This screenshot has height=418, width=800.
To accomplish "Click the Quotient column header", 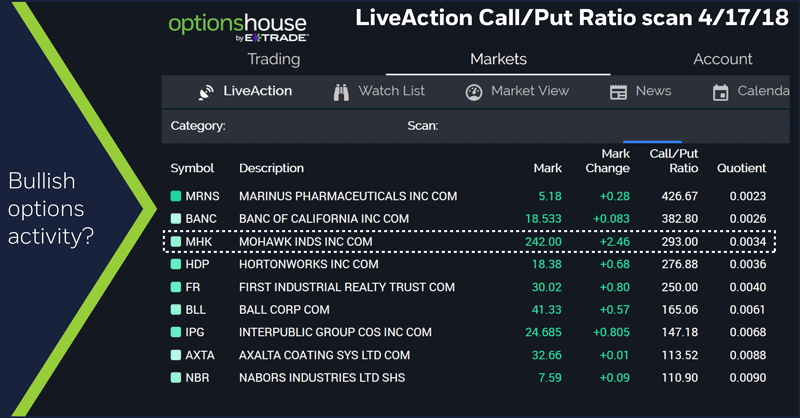I will tap(741, 168).
